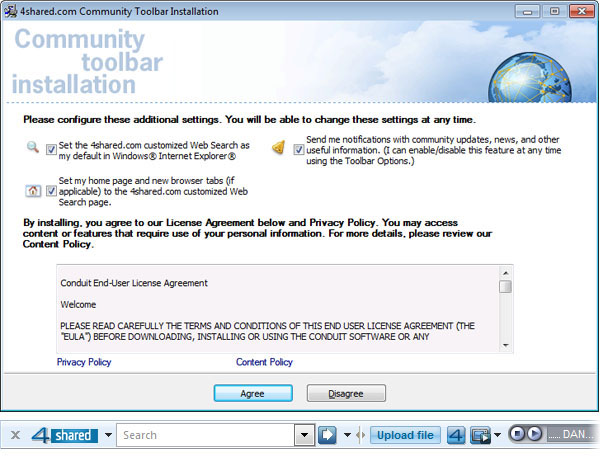Image resolution: width=600 pixels, height=459 pixels.
Task: Click into the toolbar Search field
Action: [x=206, y=435]
